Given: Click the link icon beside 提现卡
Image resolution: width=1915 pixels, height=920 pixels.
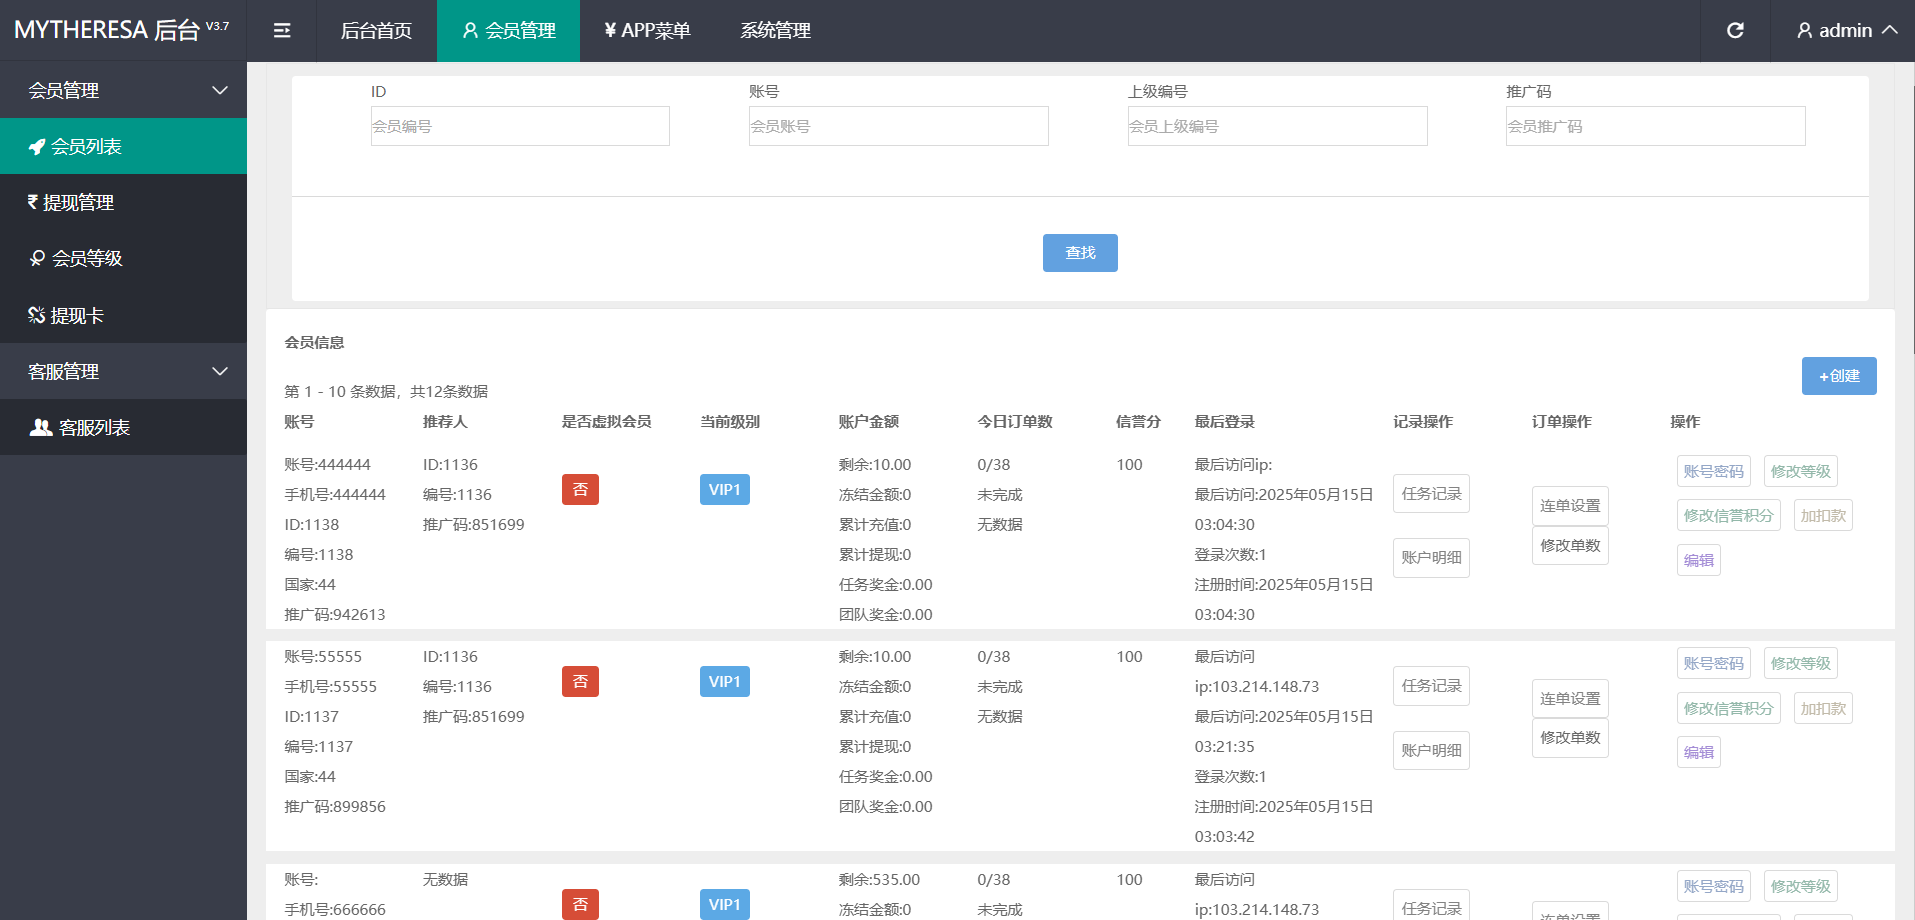Looking at the screenshot, I should click(x=36, y=316).
